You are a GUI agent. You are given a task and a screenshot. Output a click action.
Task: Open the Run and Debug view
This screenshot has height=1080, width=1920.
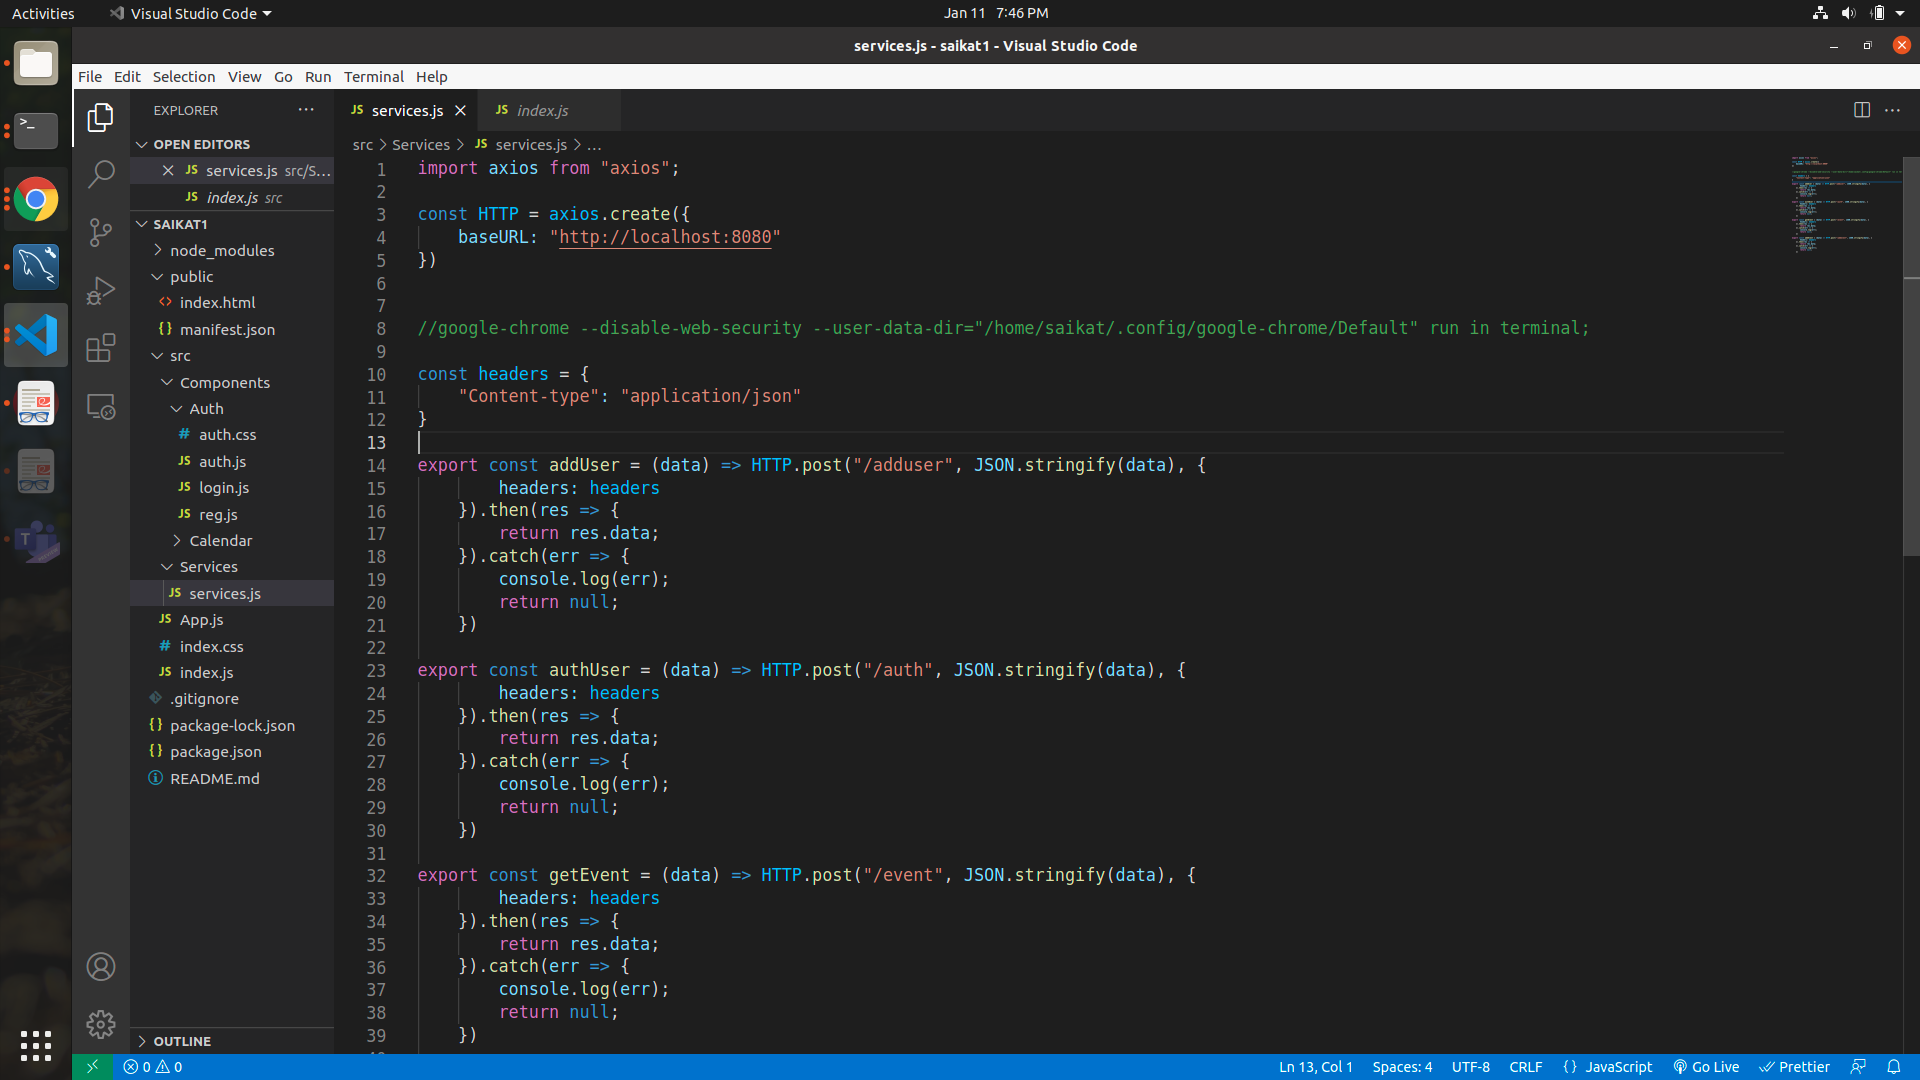(100, 290)
